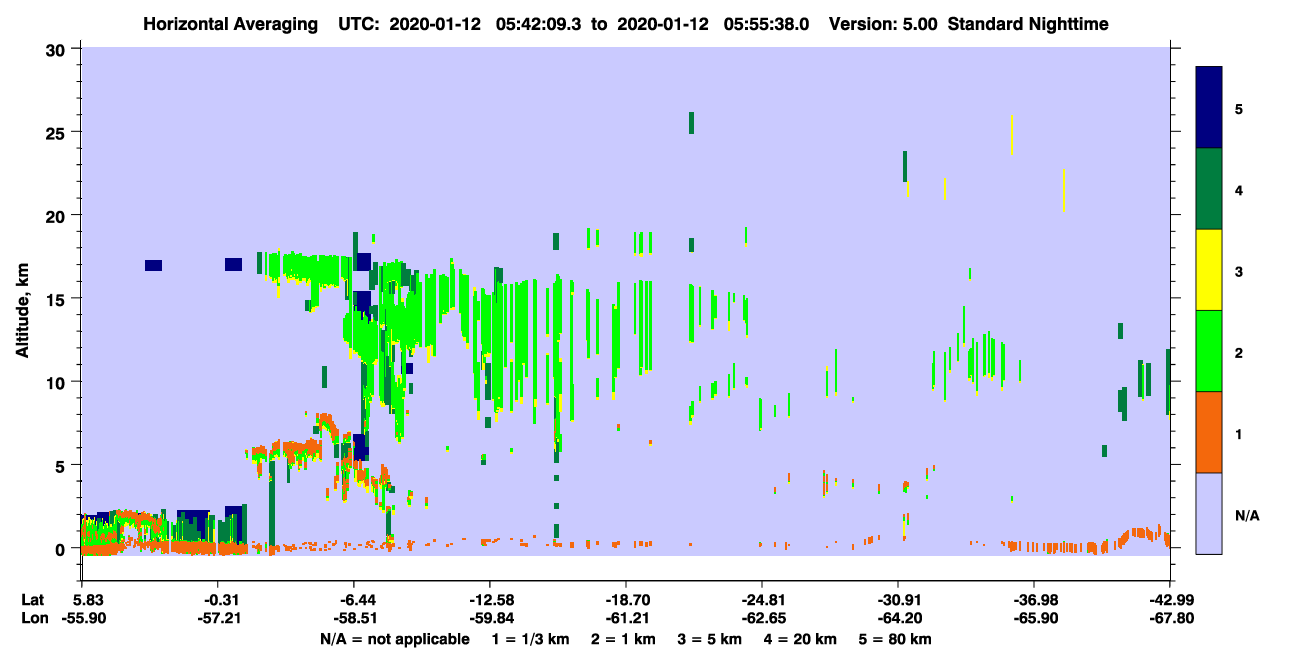Click 'Standard Nighttime' in the title
Image resolution: width=1300 pixels, height=667 pixels.
tap(1027, 23)
